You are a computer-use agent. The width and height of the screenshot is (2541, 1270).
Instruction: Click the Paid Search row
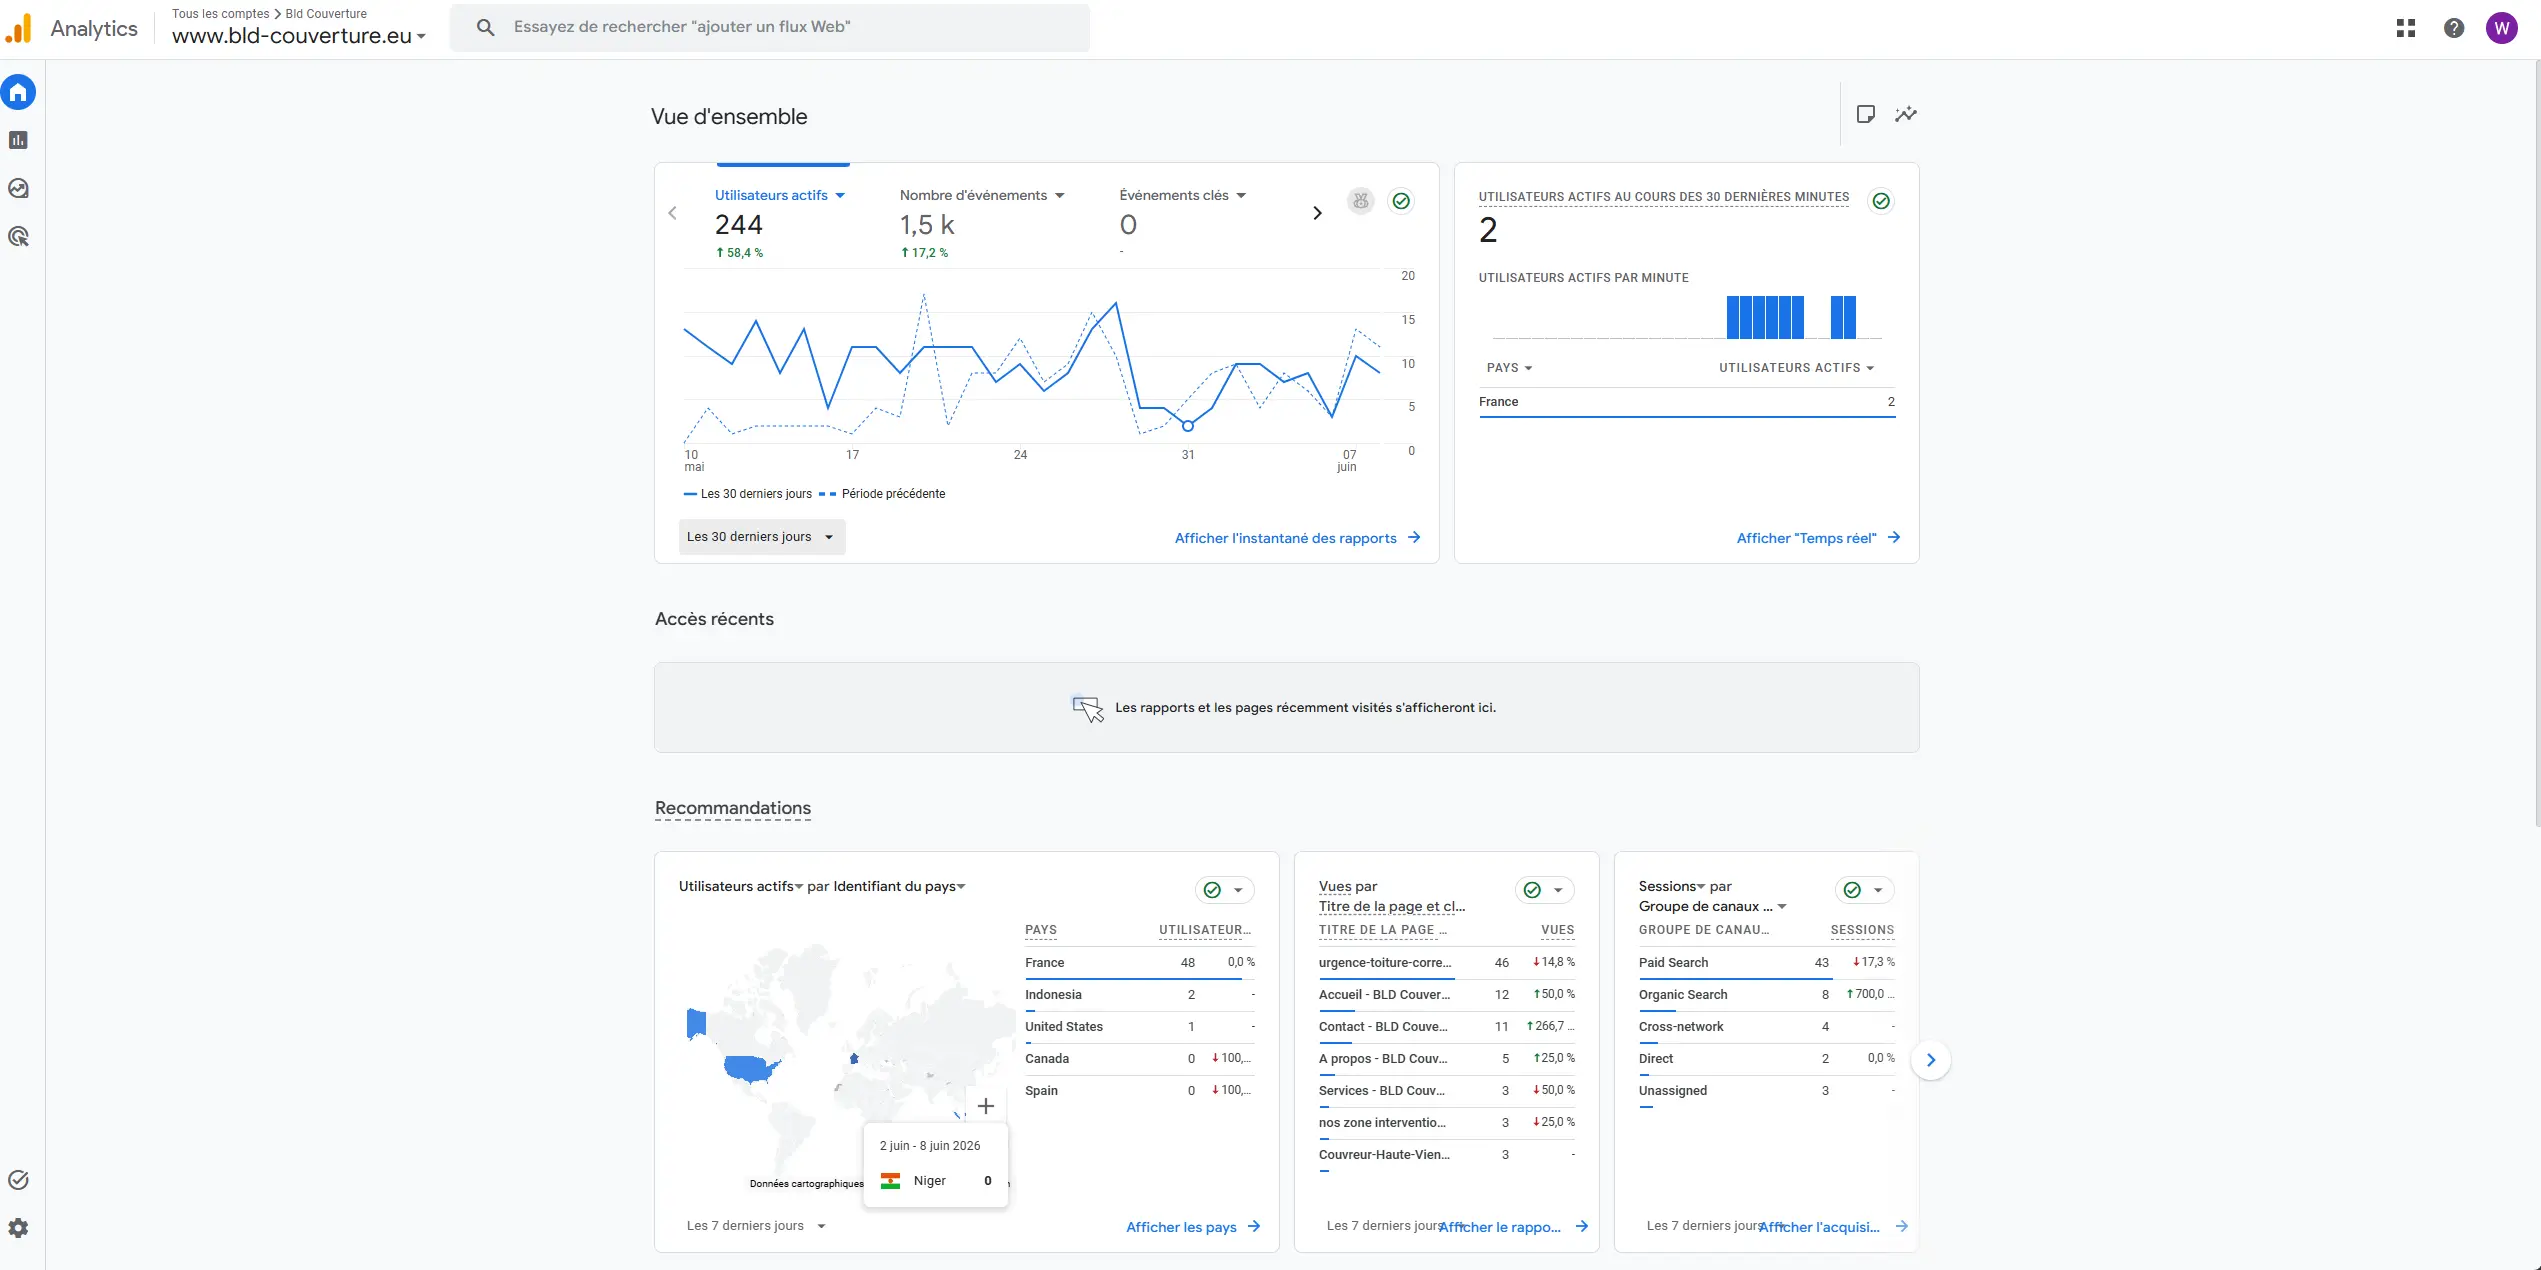pyautogui.click(x=1766, y=963)
